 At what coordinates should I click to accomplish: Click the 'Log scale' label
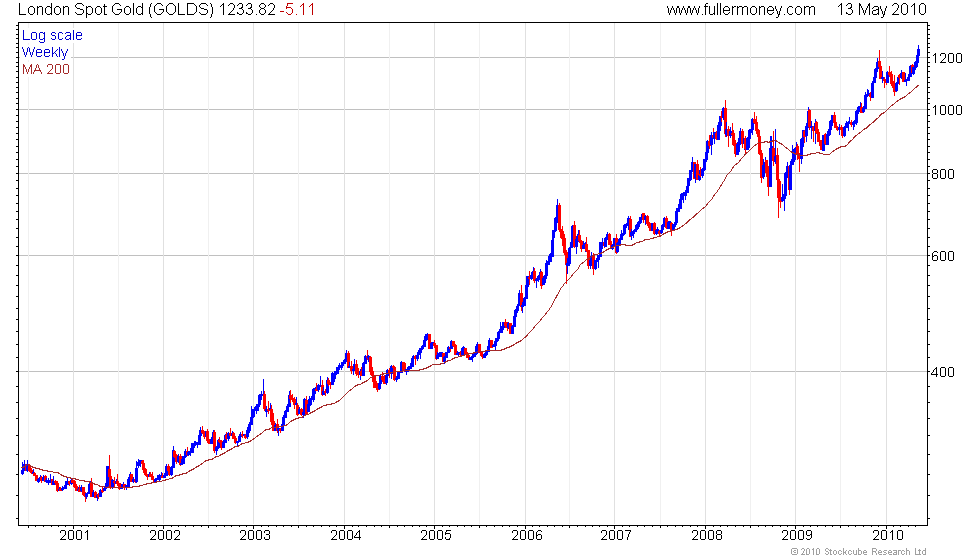point(52,36)
